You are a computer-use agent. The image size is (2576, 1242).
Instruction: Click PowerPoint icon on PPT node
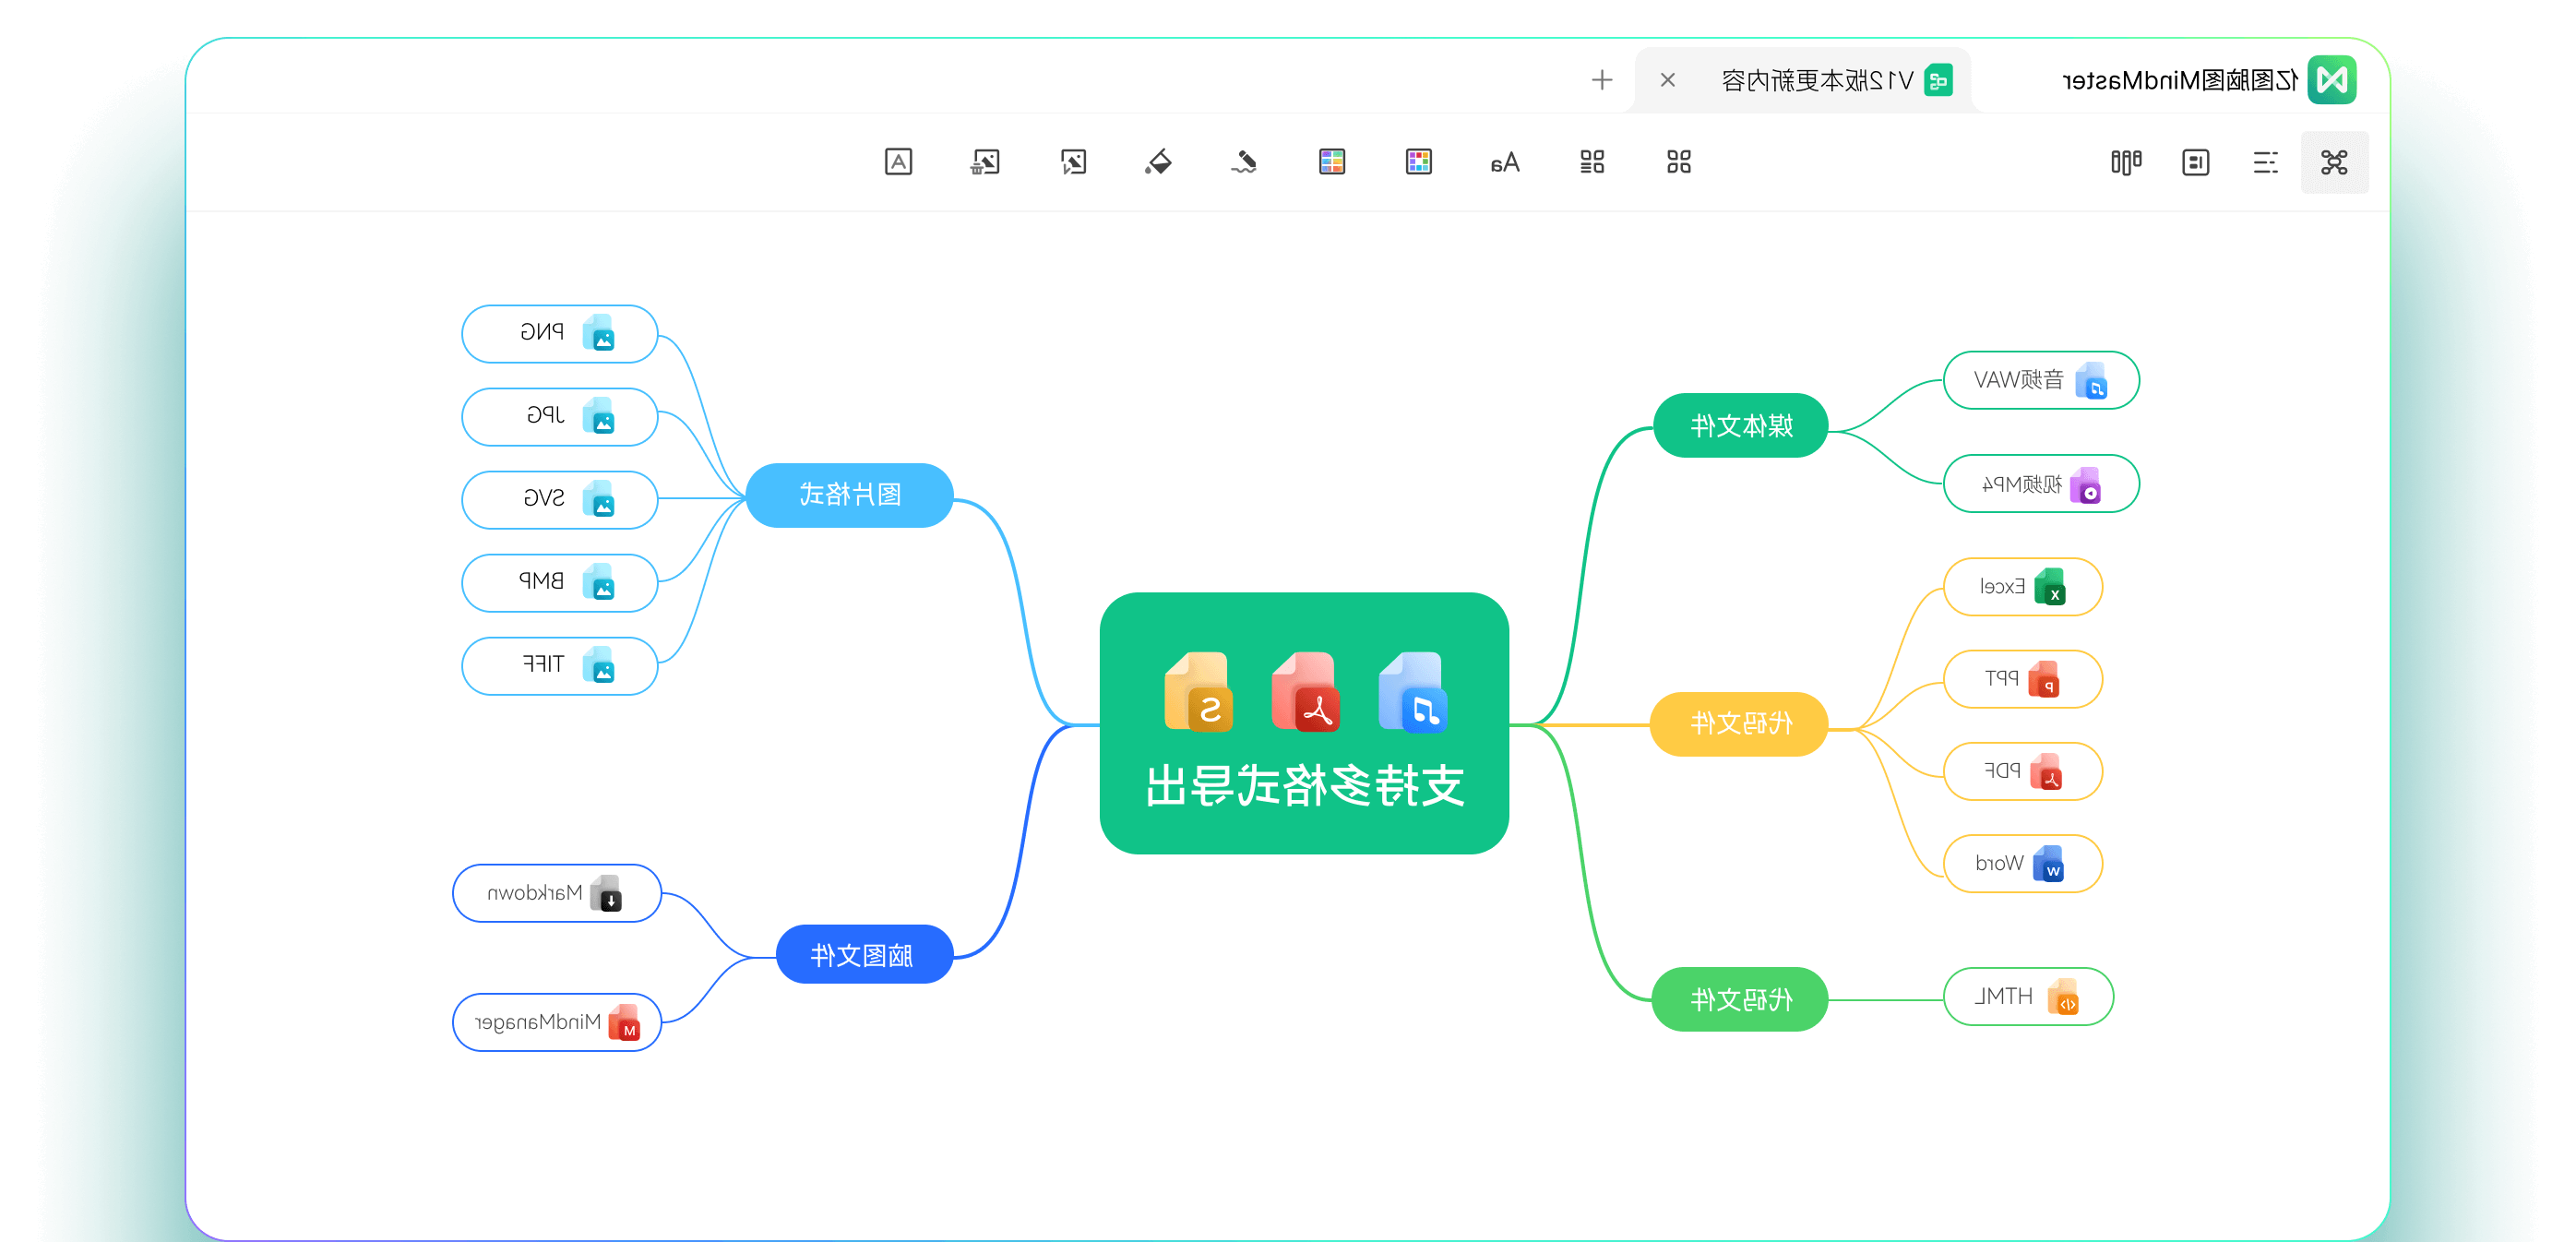tap(2044, 680)
